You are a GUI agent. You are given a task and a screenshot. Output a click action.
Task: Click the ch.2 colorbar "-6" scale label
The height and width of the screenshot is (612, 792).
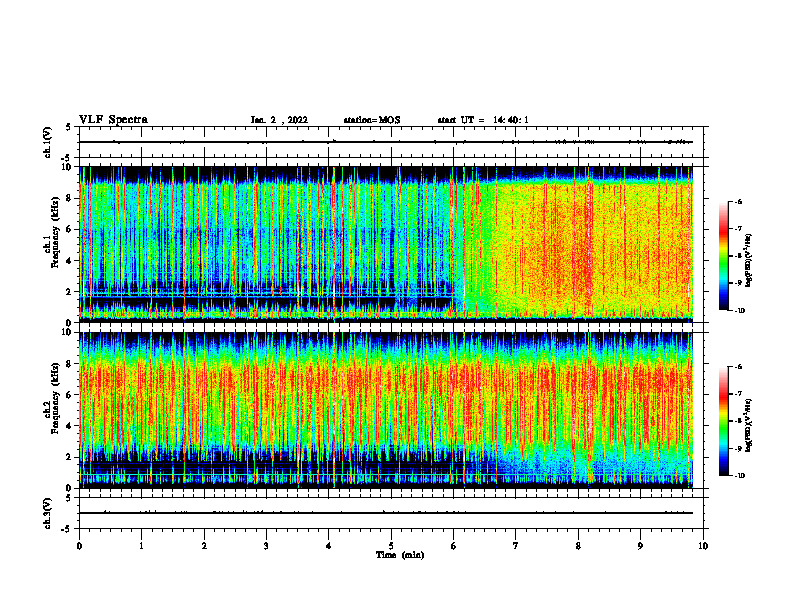click(739, 367)
